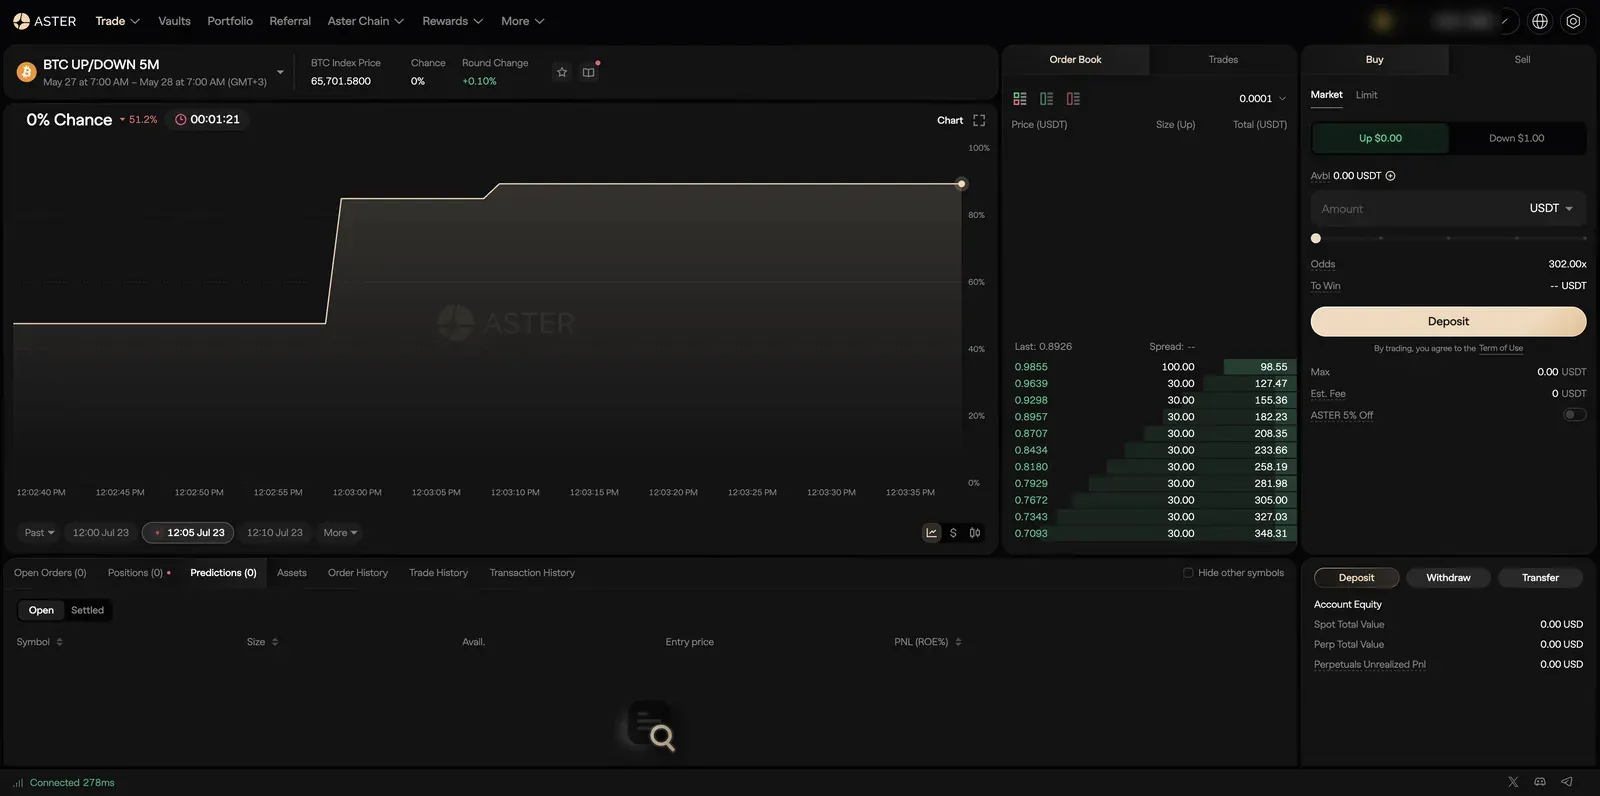Click the Bitcoin coin icon by market name

coord(27,72)
